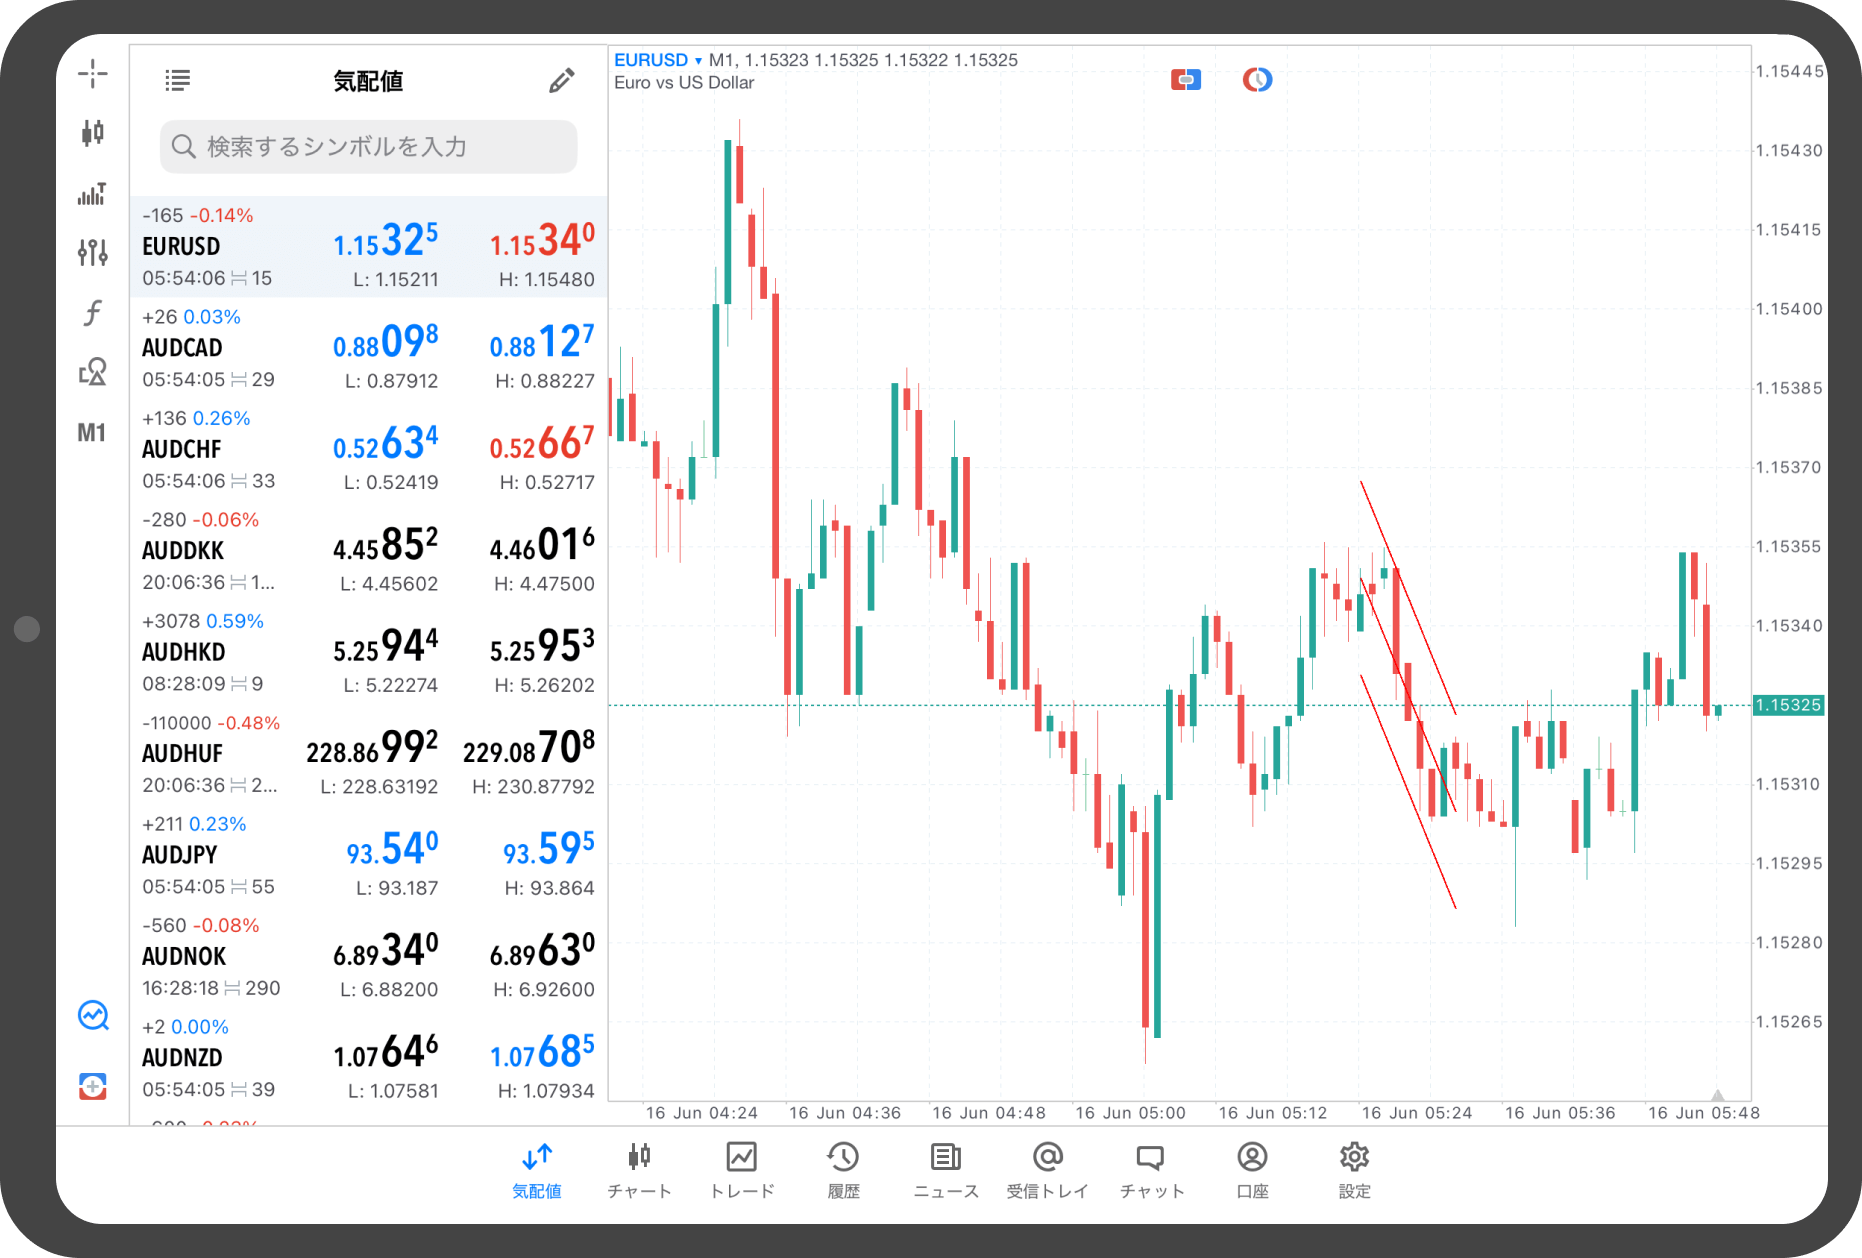This screenshot has height=1258, width=1862.
Task: Click the 16 Jun 05:00 time label
Action: [x=1130, y=1113]
